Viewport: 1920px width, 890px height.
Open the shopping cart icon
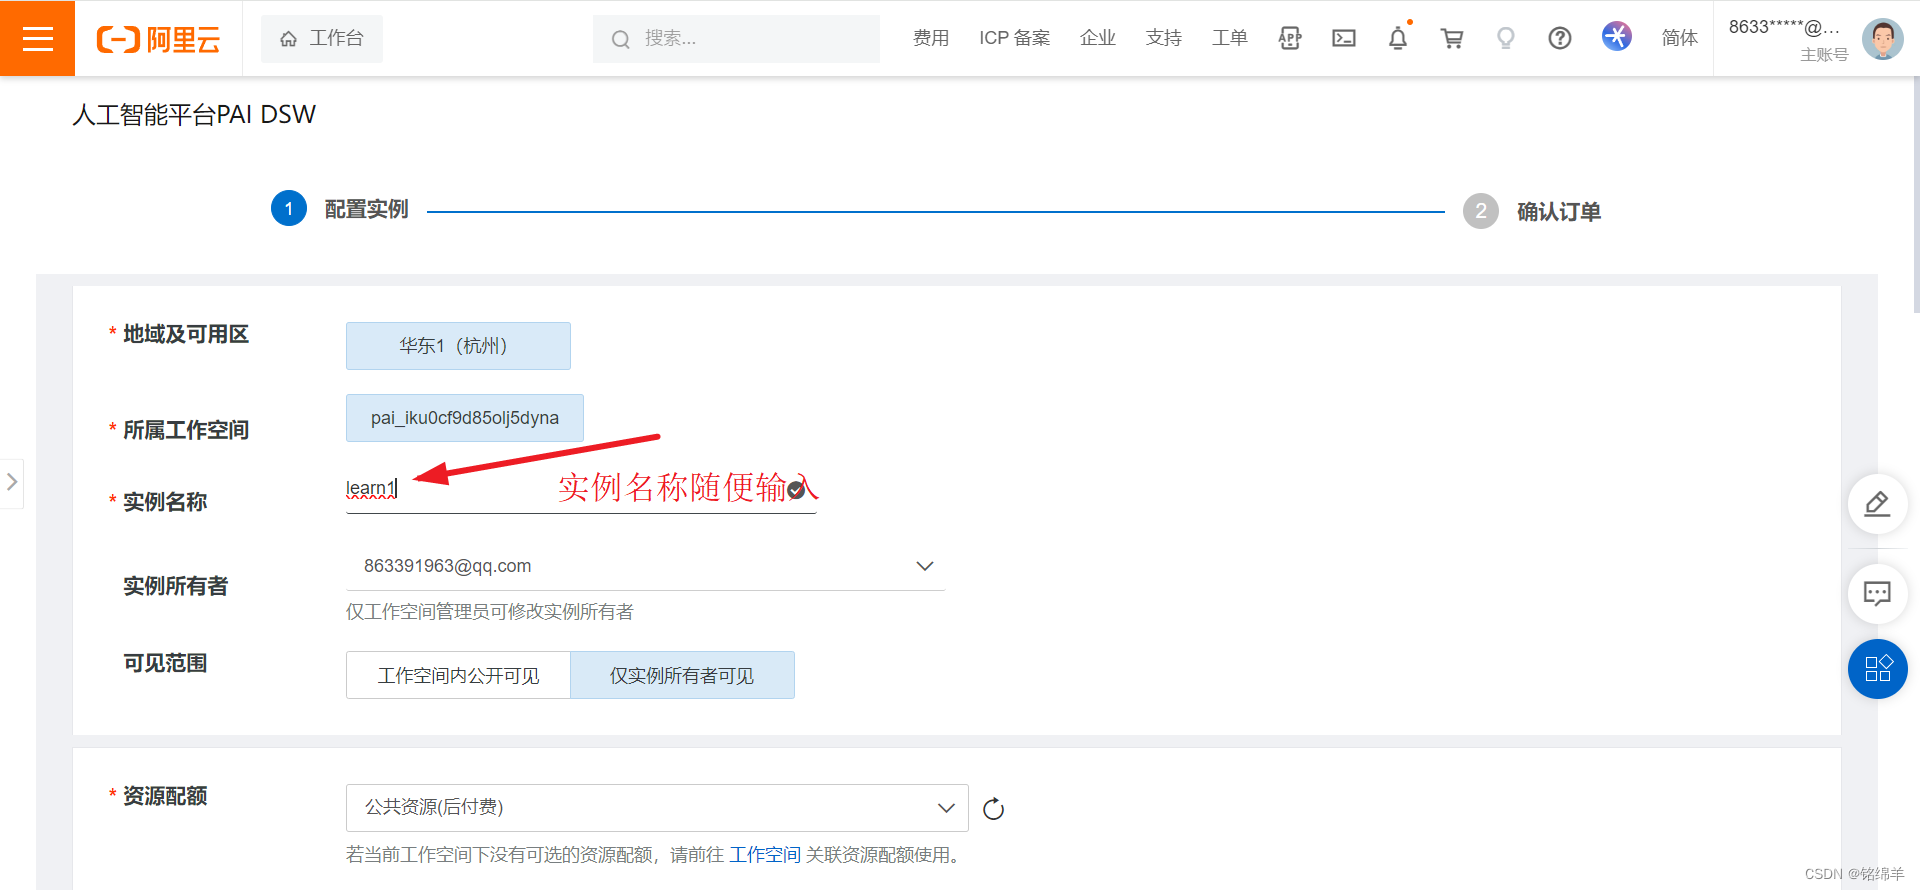1452,38
